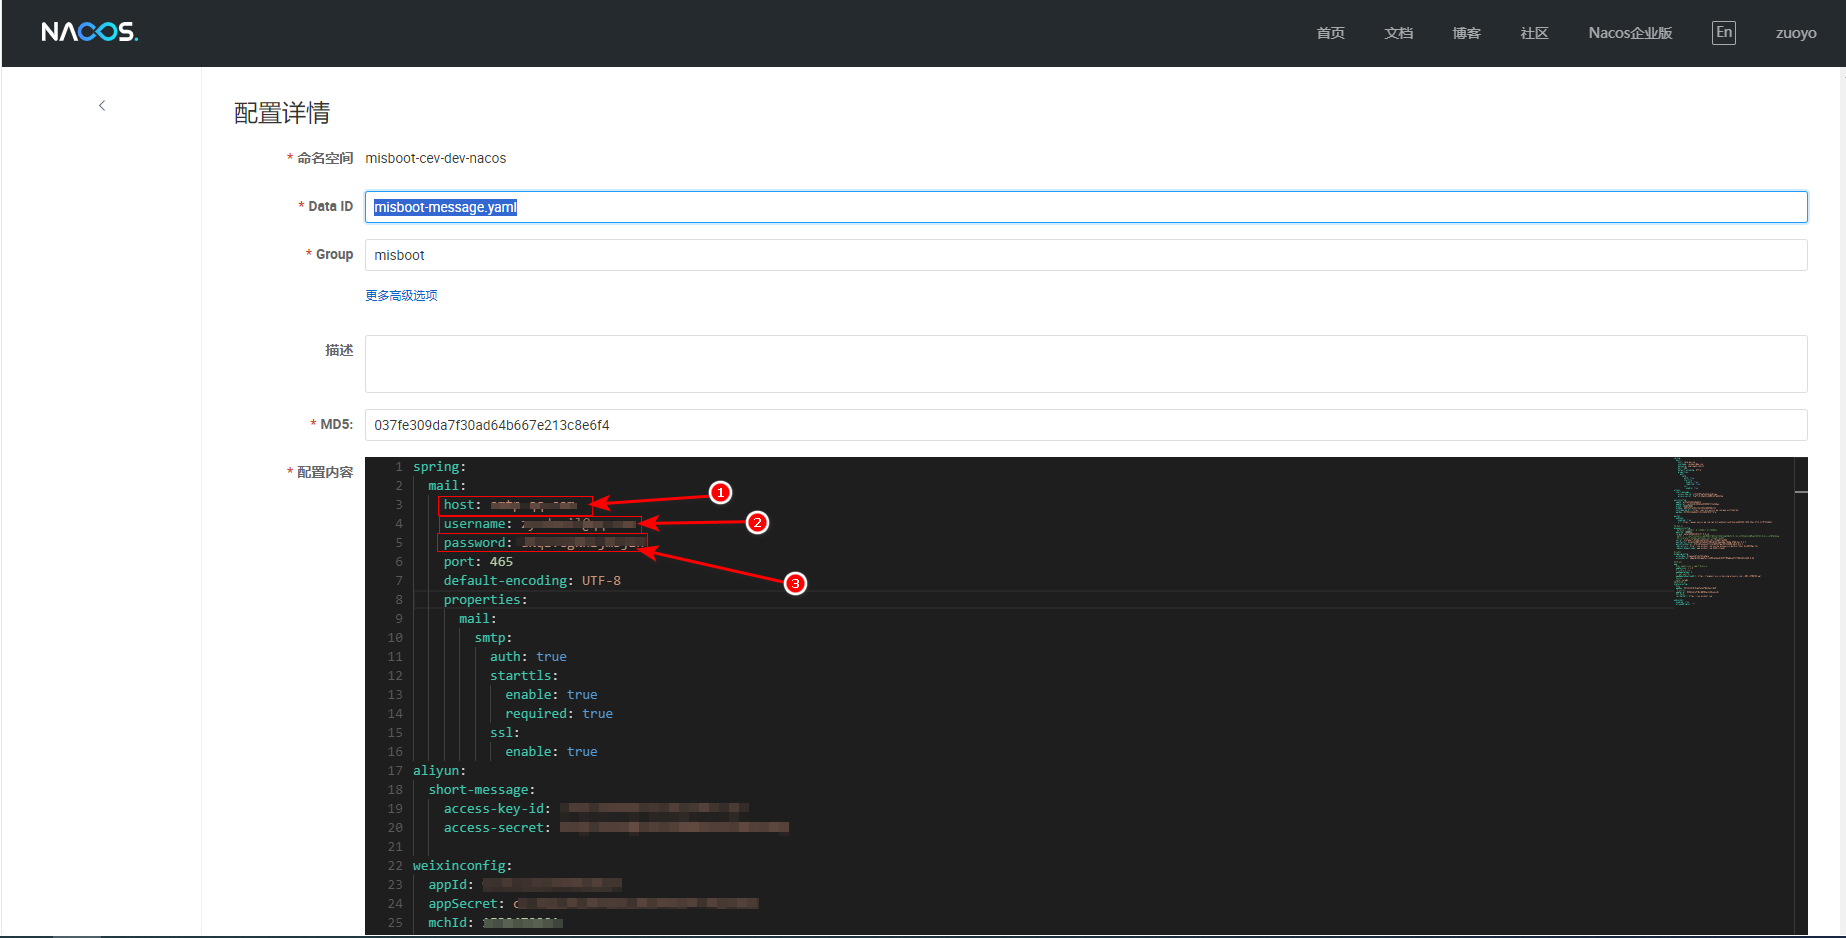Viewport: 1846px width, 938px height.
Task: Open 博客 in top navigation
Action: click(x=1466, y=33)
